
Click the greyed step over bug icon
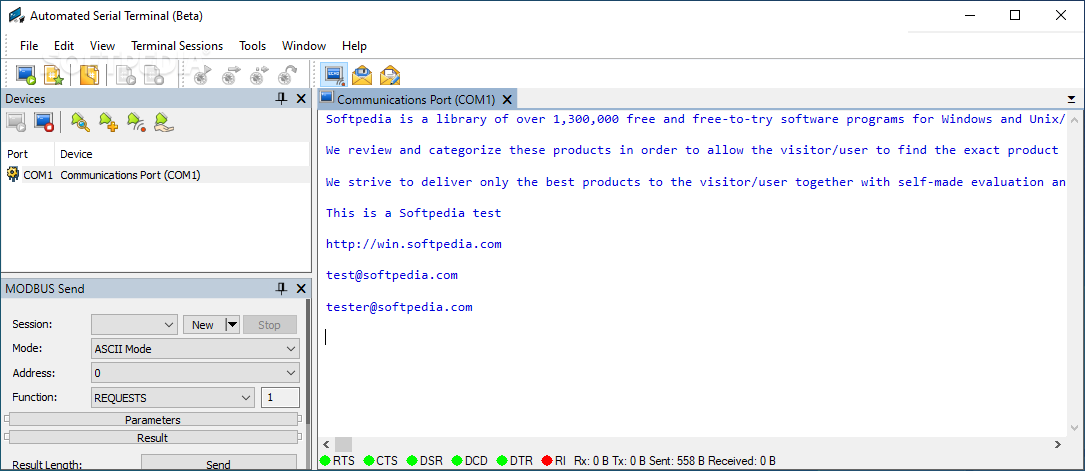coord(230,75)
